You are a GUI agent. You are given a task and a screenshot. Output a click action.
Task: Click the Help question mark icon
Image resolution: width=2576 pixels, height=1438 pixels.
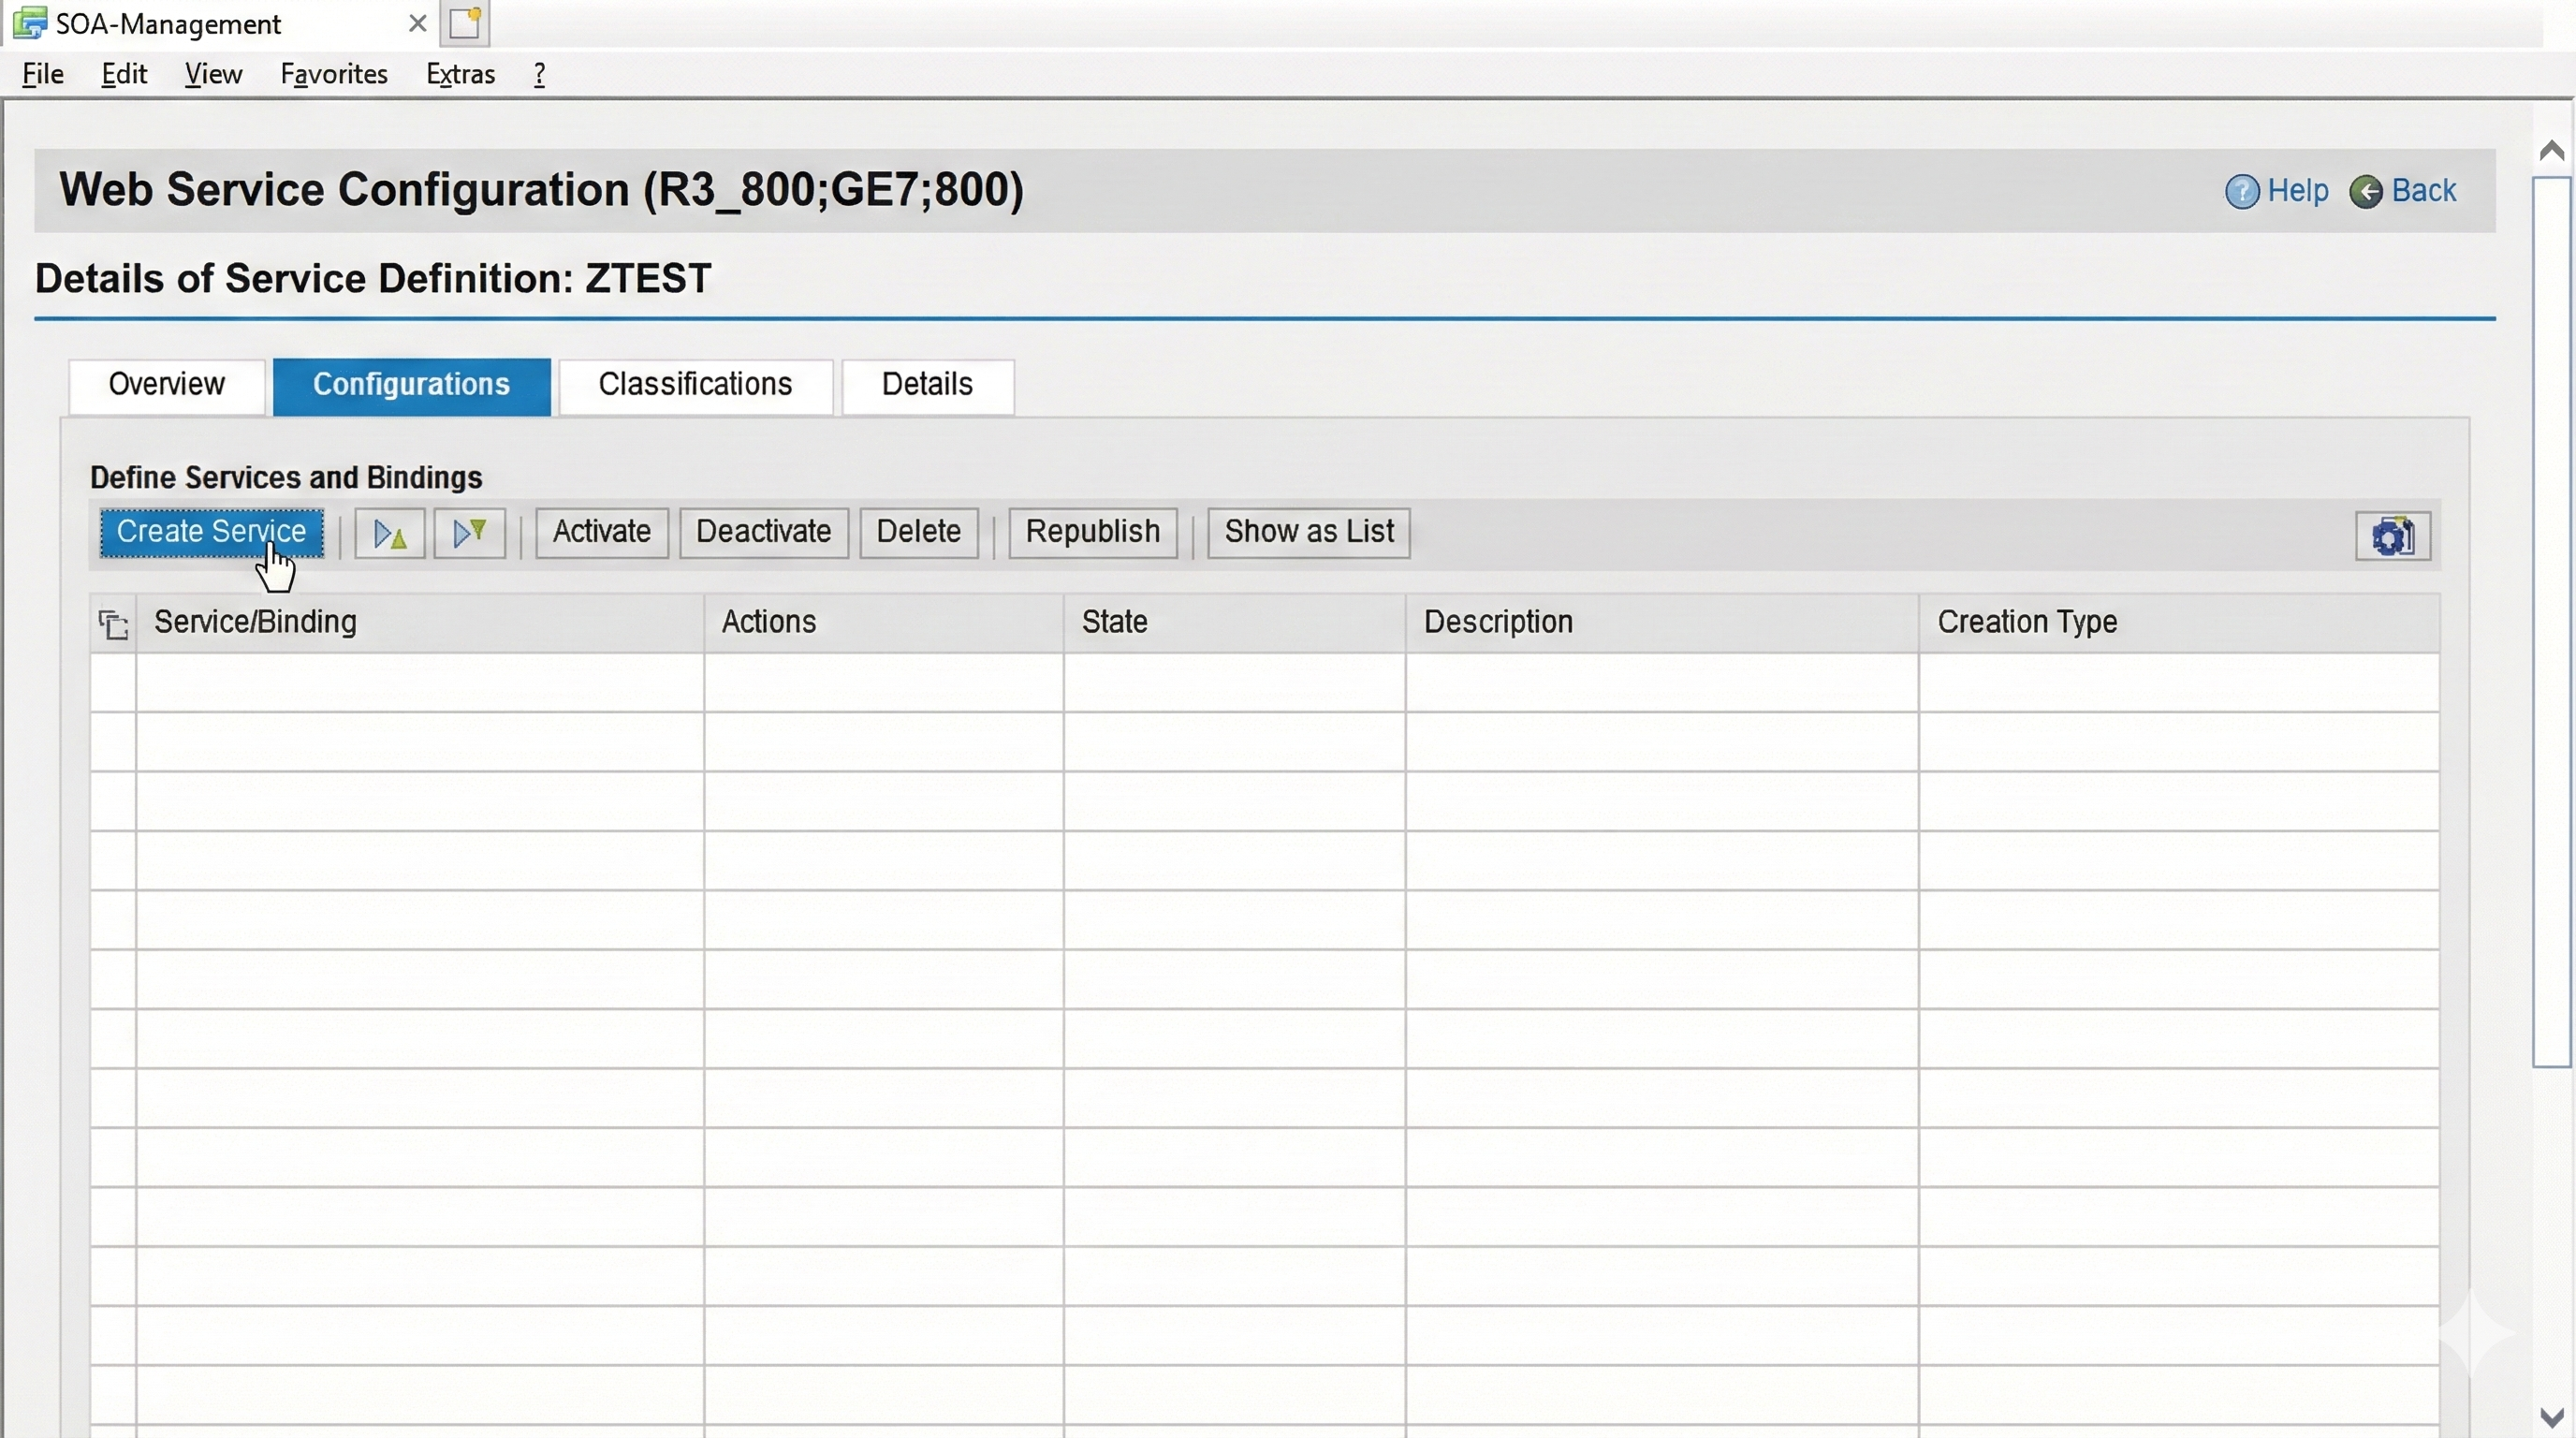2241,191
